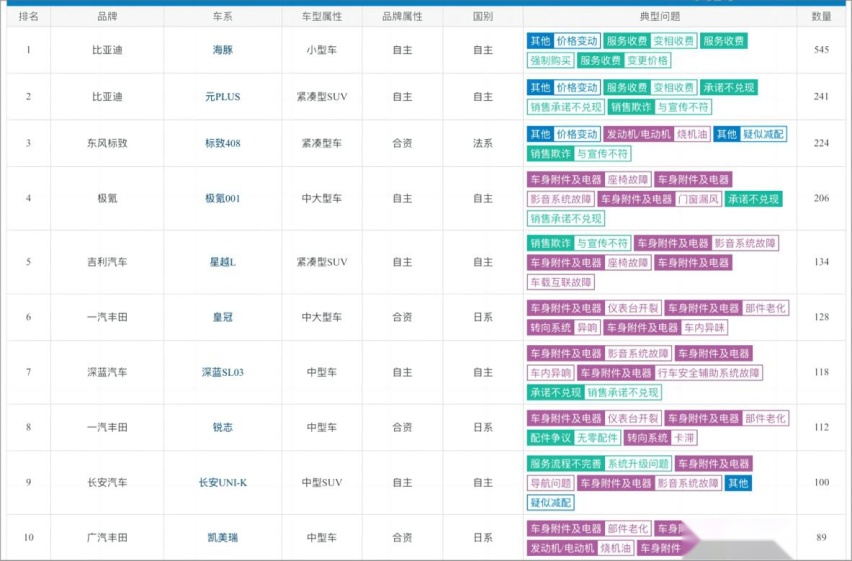Open the 长安UNI-K car series link

[223, 483]
